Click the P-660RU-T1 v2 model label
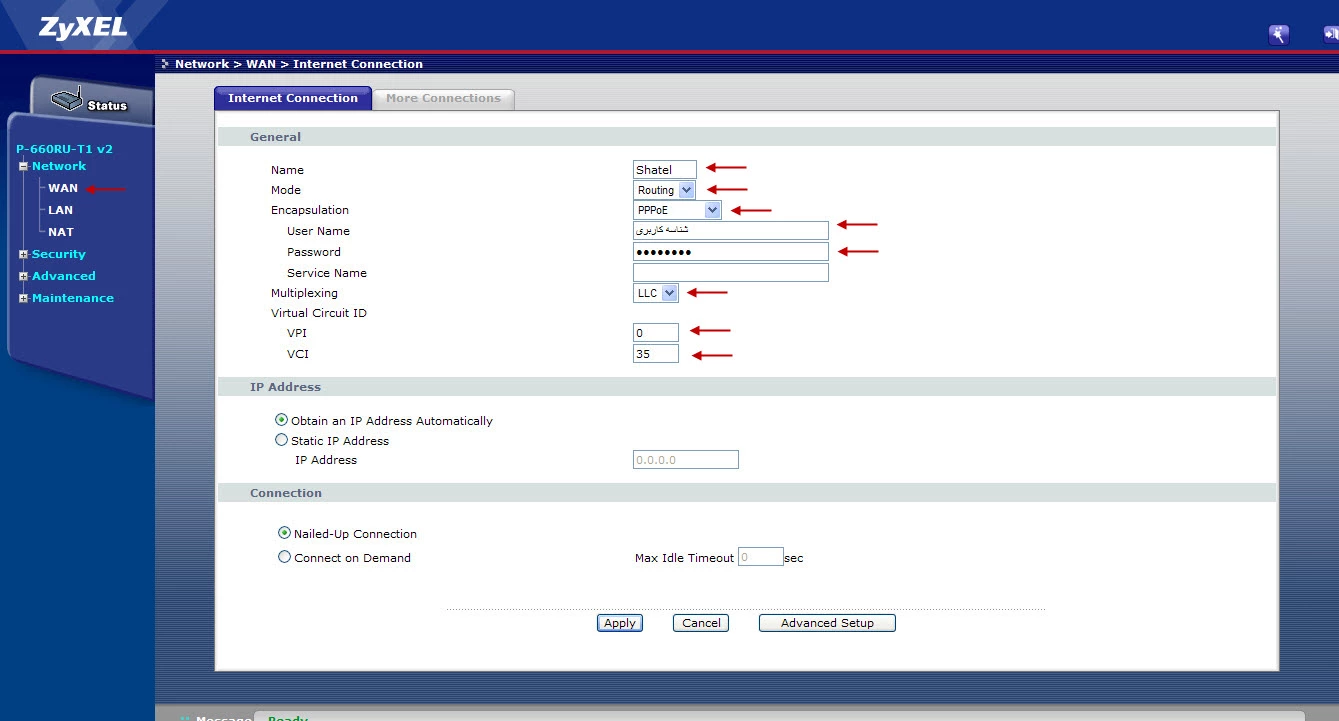Viewport: 1339px width, 721px height. click(x=64, y=149)
